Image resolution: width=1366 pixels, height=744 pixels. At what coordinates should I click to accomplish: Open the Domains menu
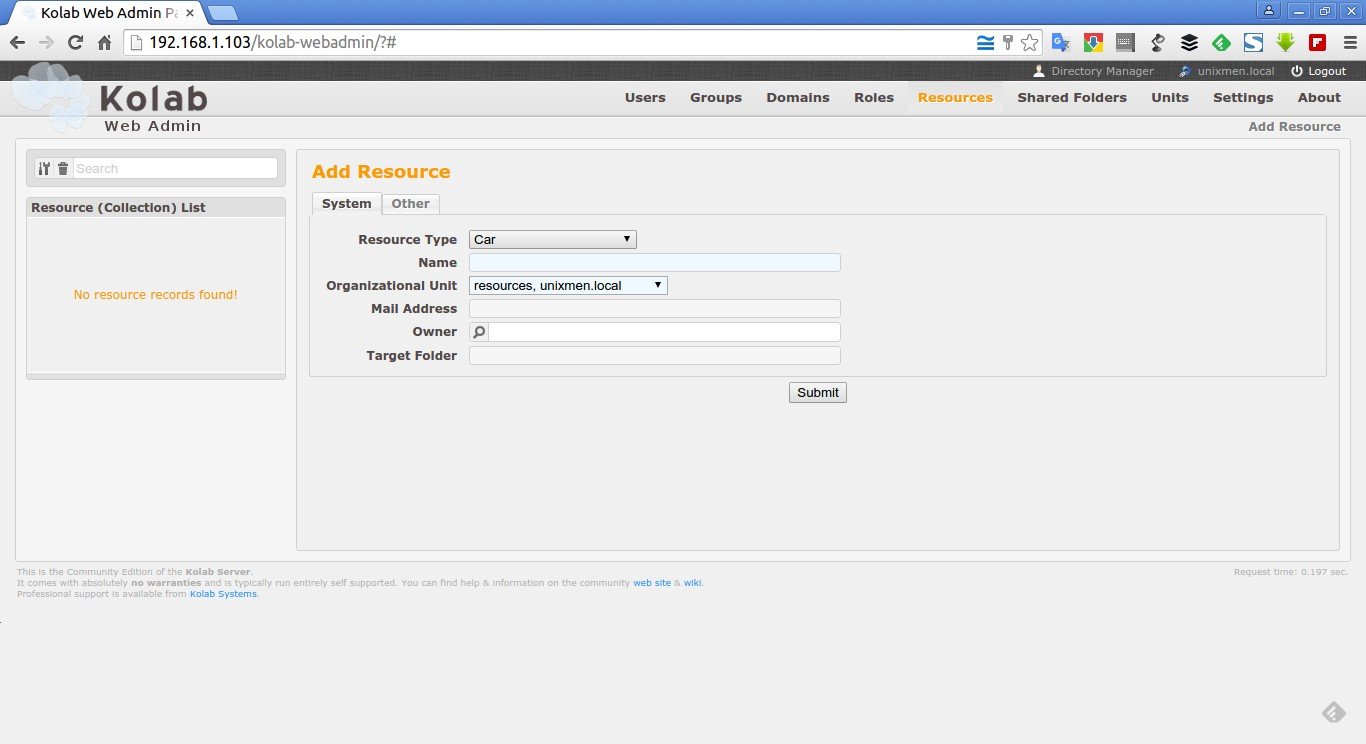[x=798, y=97]
